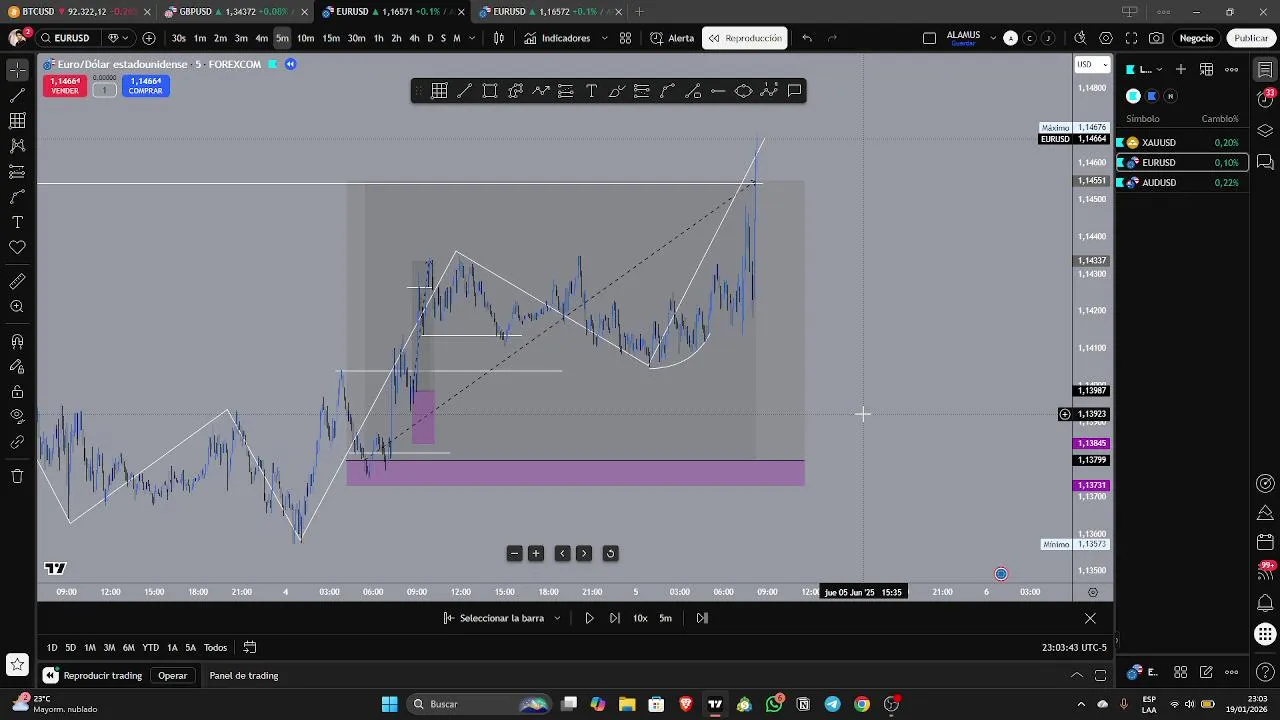
Task: Select the Todos date range
Action: [x=215, y=648]
